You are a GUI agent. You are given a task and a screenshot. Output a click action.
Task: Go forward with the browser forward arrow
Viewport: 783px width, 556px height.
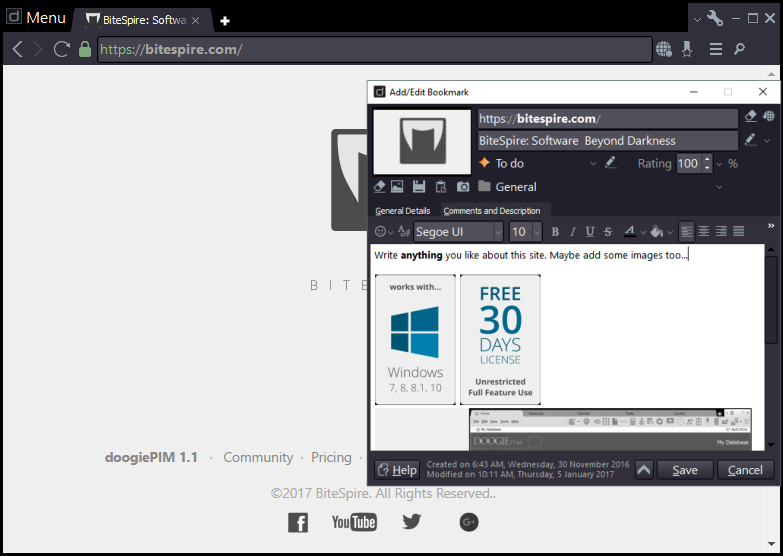point(38,49)
